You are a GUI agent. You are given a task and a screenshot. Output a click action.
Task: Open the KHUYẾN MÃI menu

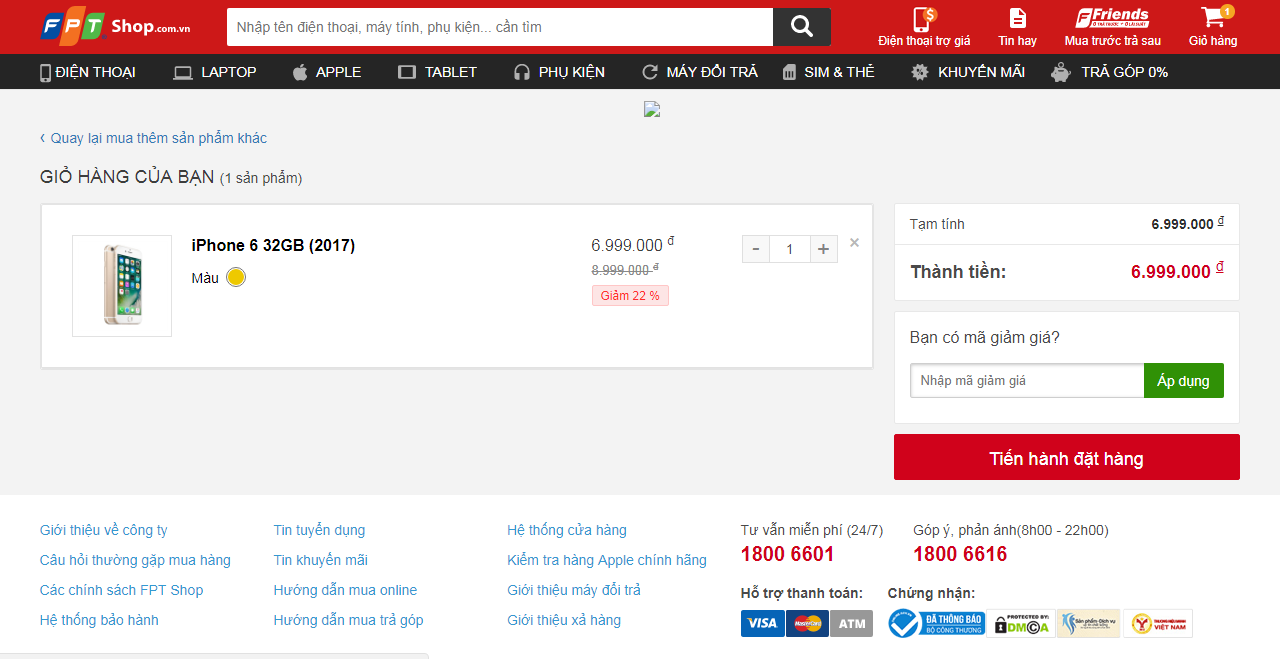[x=968, y=72]
